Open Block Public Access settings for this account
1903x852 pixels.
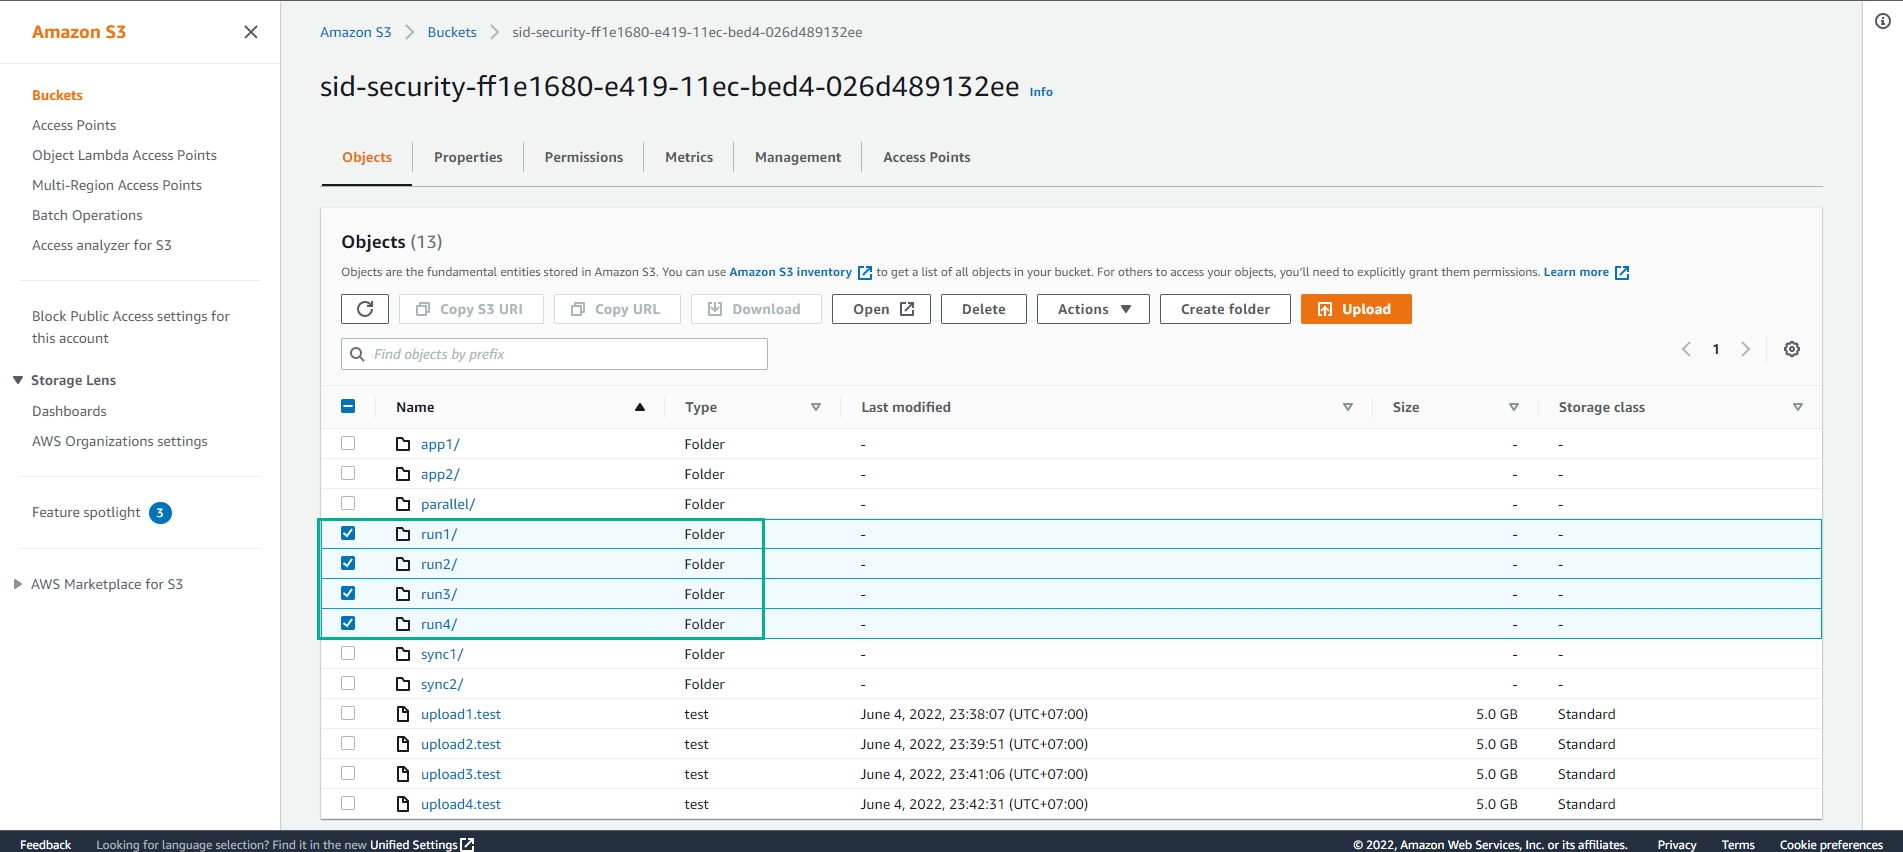131,327
